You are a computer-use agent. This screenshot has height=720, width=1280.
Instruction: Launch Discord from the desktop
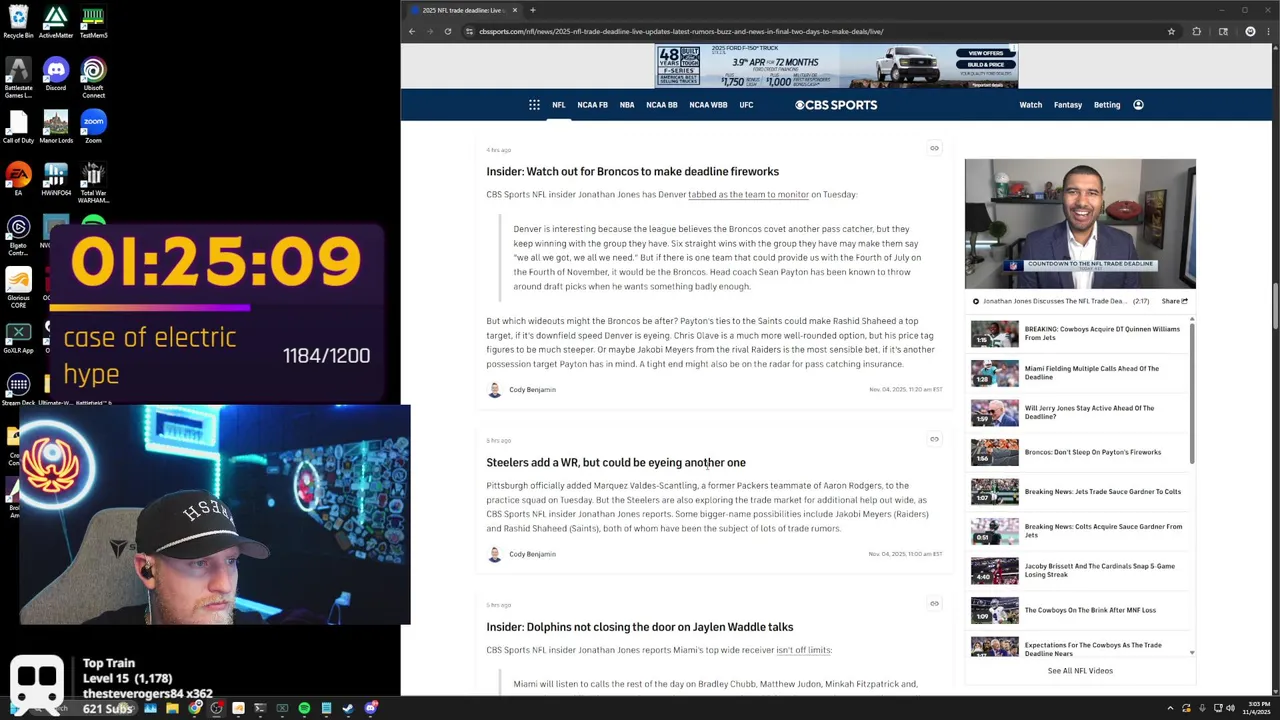pos(56,75)
